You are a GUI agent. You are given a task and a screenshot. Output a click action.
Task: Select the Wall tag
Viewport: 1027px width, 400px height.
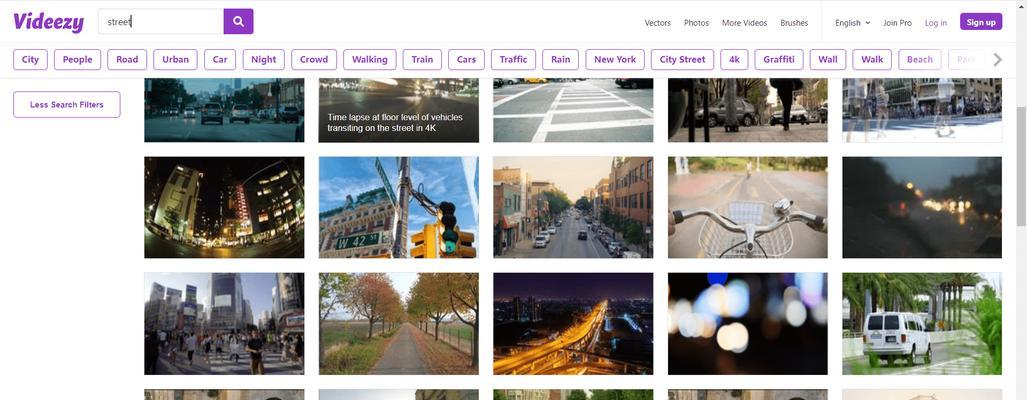click(x=828, y=60)
